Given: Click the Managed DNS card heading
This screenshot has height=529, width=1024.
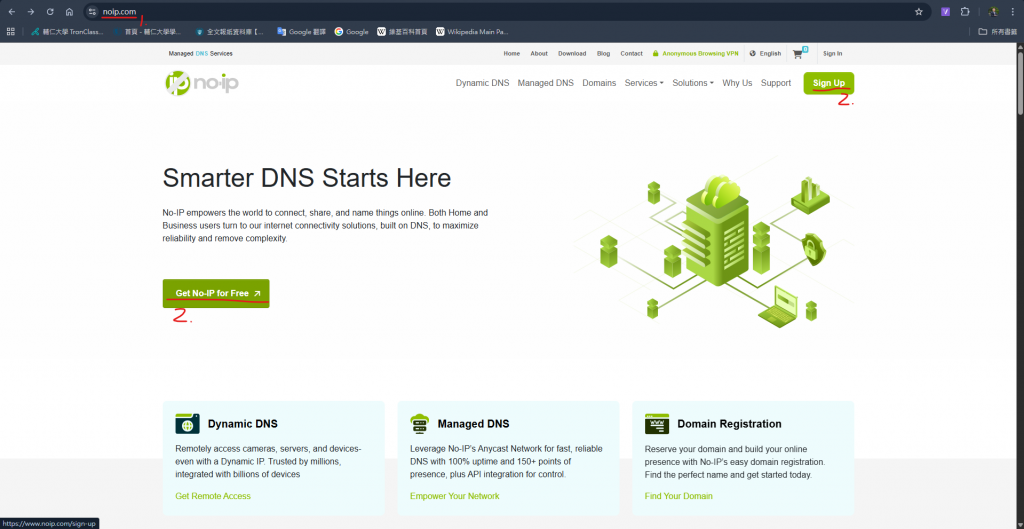Looking at the screenshot, I should coord(473,424).
